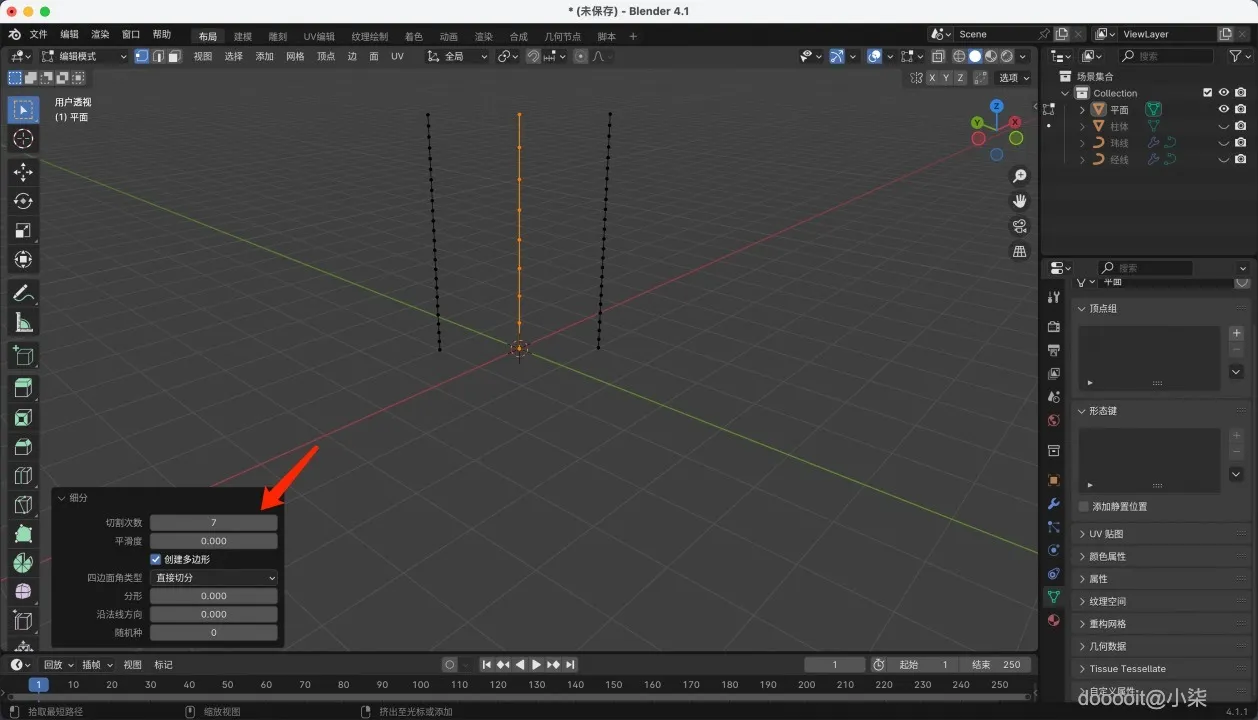Switch to the 建模 workspace tab
The width and height of the screenshot is (1258, 720).
click(243, 37)
